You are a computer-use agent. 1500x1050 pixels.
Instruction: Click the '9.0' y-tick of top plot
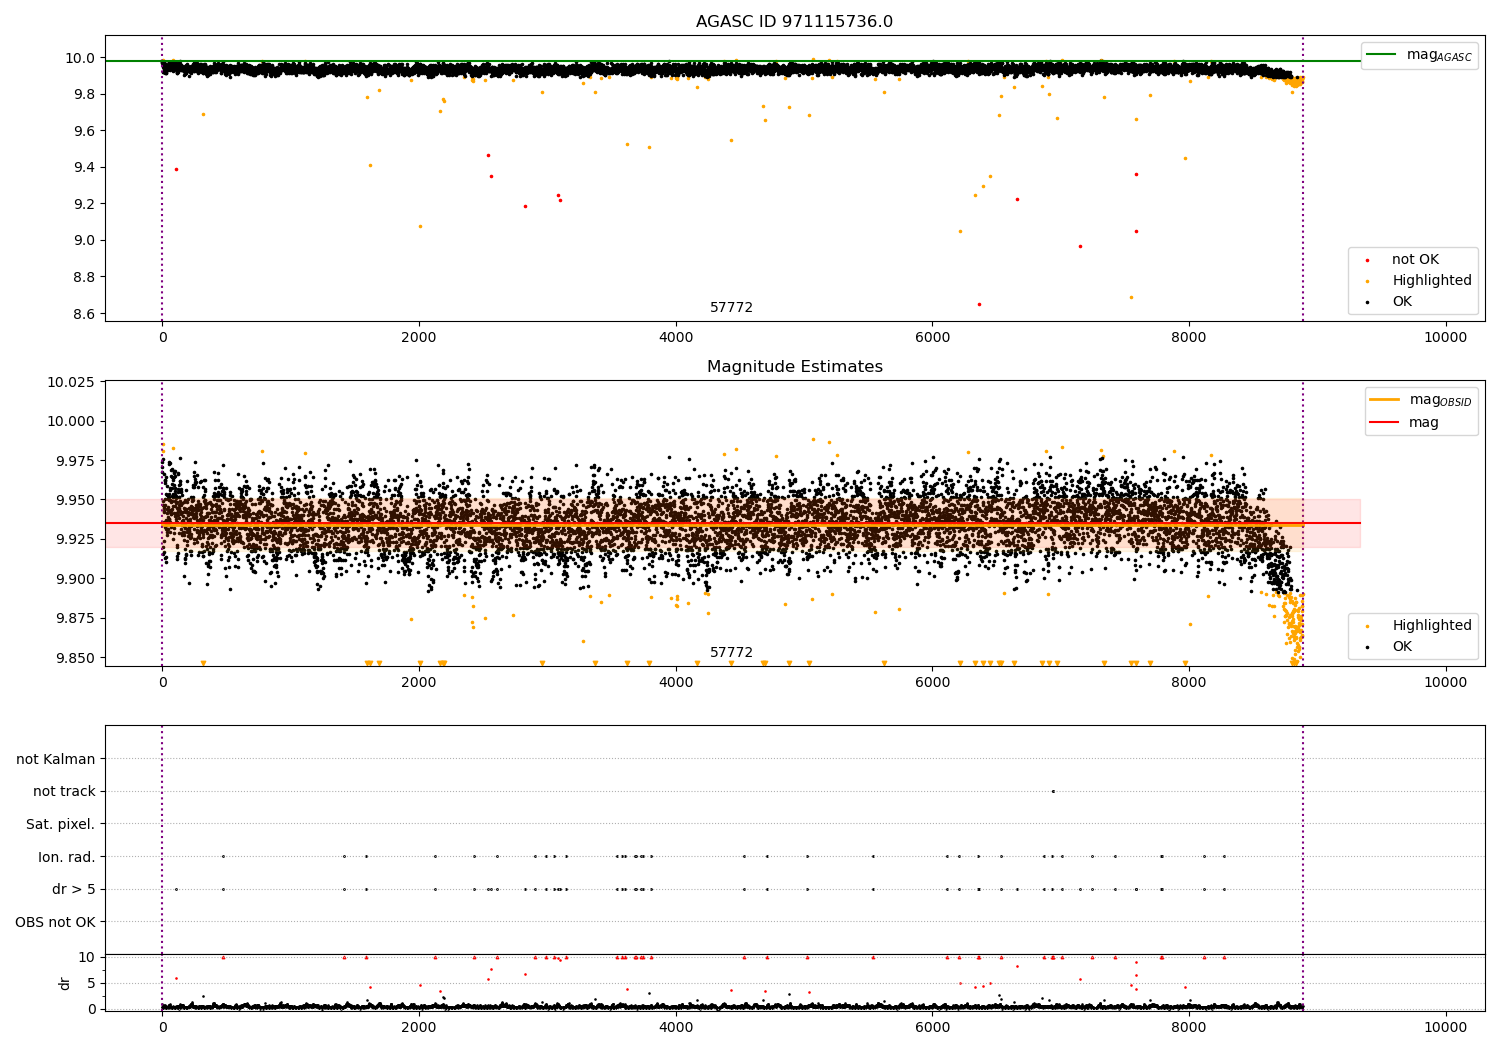[x=85, y=241]
